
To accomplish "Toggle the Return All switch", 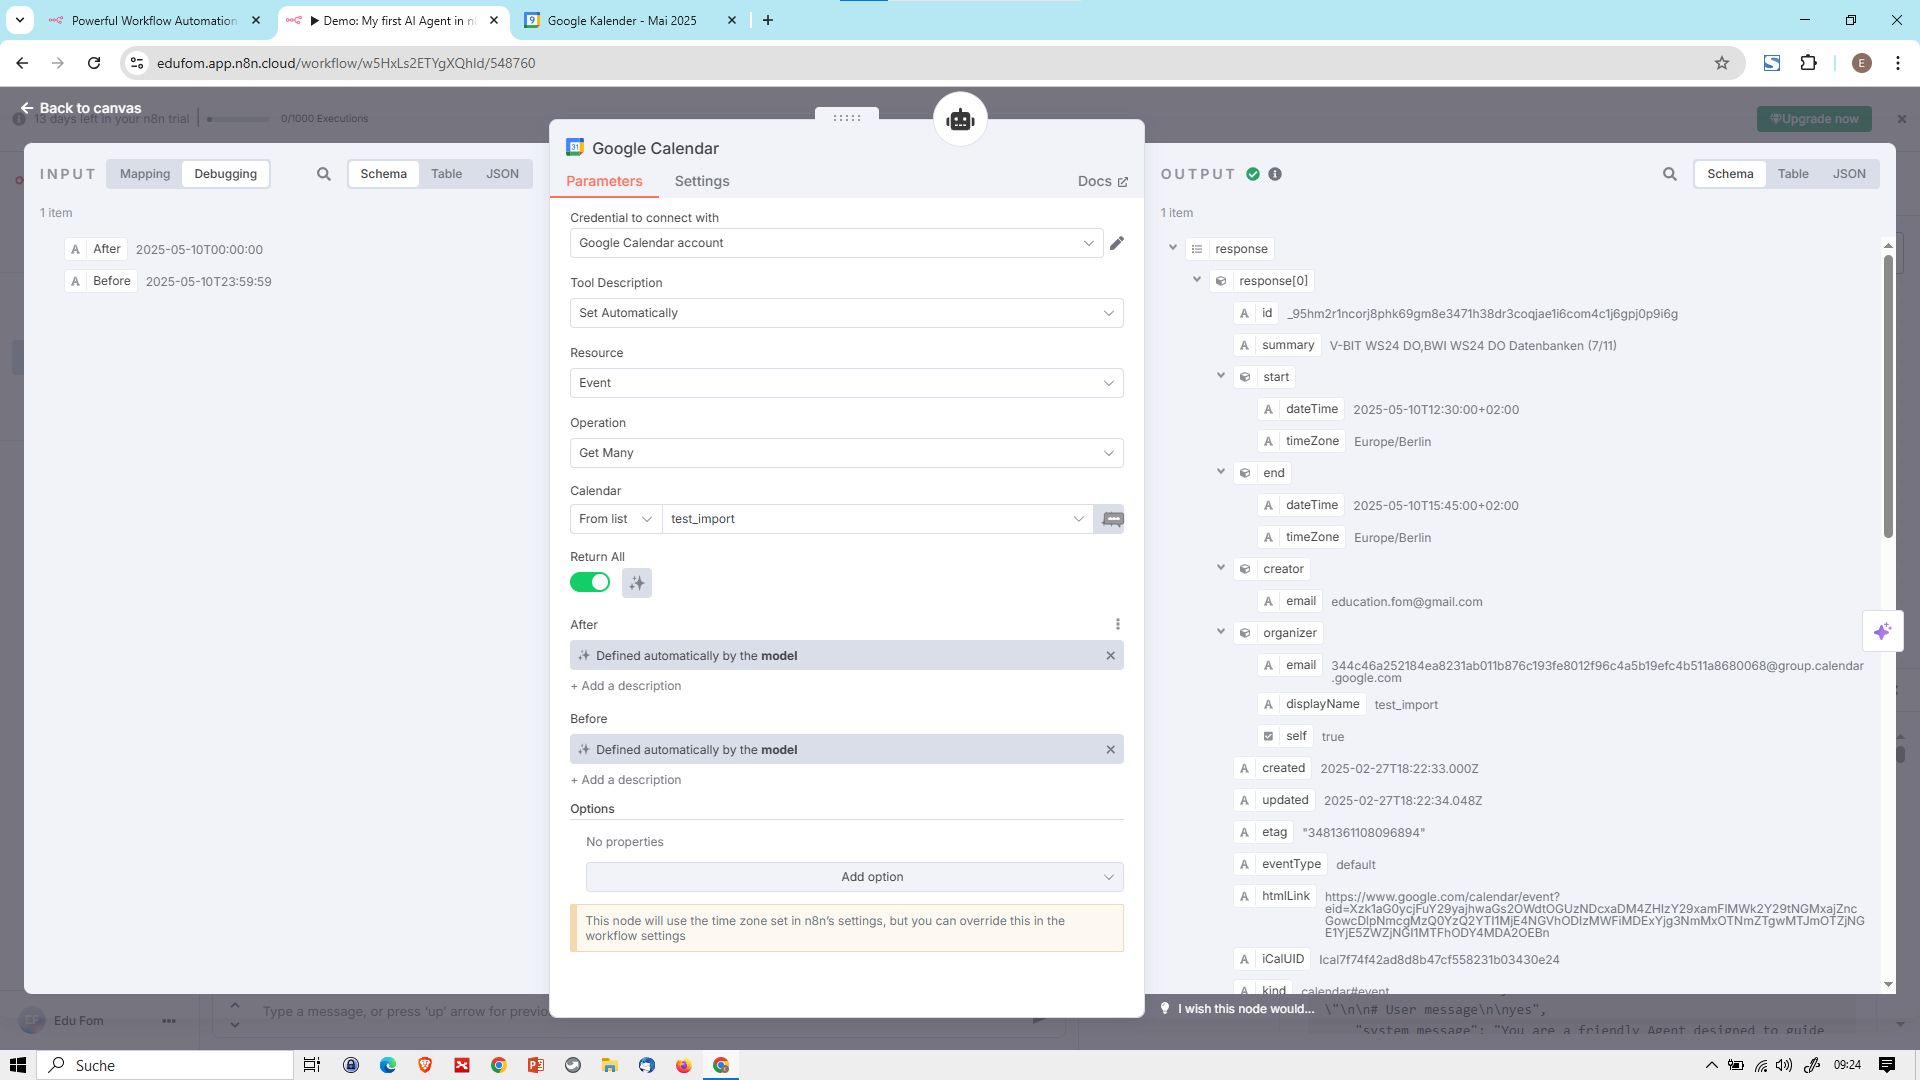I will pyautogui.click(x=590, y=583).
